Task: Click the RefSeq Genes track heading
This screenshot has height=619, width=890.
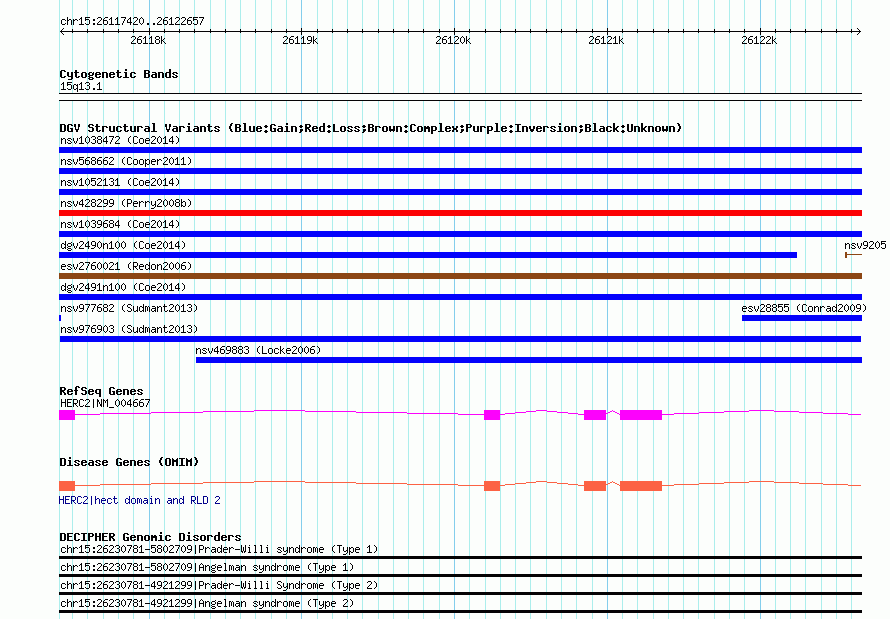Action: (x=101, y=391)
